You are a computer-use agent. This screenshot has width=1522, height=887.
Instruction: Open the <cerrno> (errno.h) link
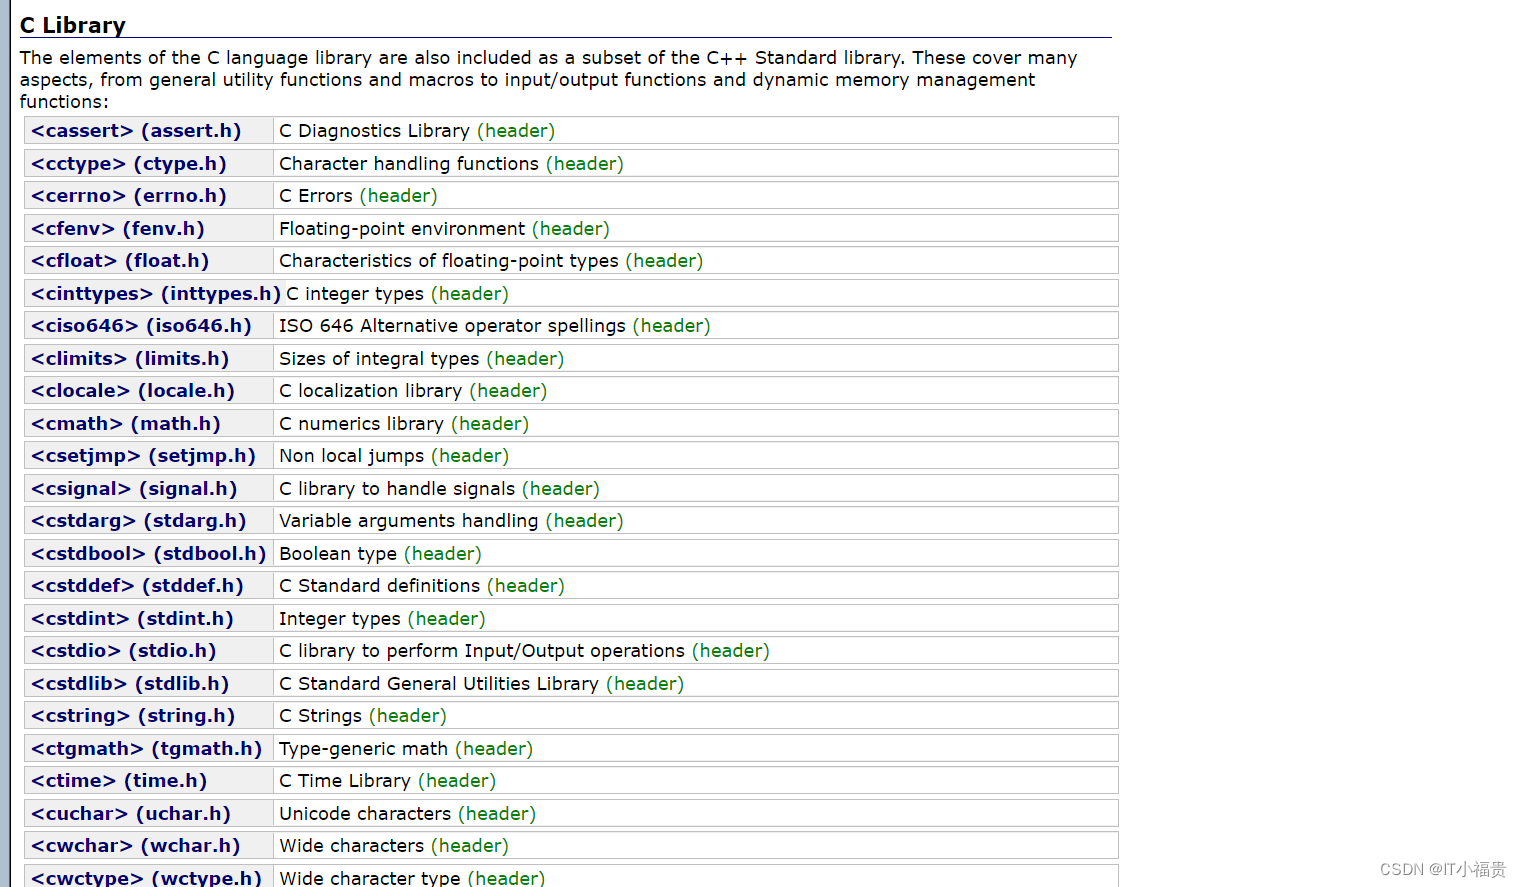[129, 196]
